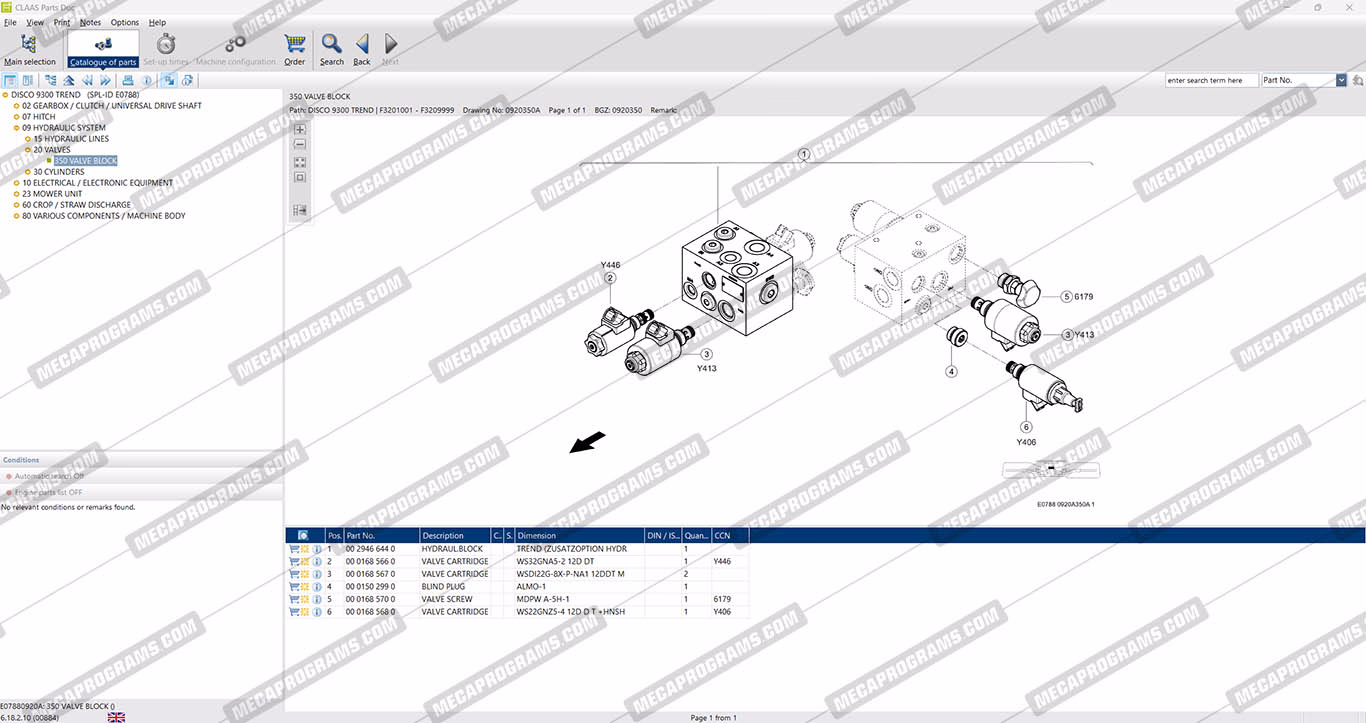Fit the drawing to the window

(x=300, y=162)
